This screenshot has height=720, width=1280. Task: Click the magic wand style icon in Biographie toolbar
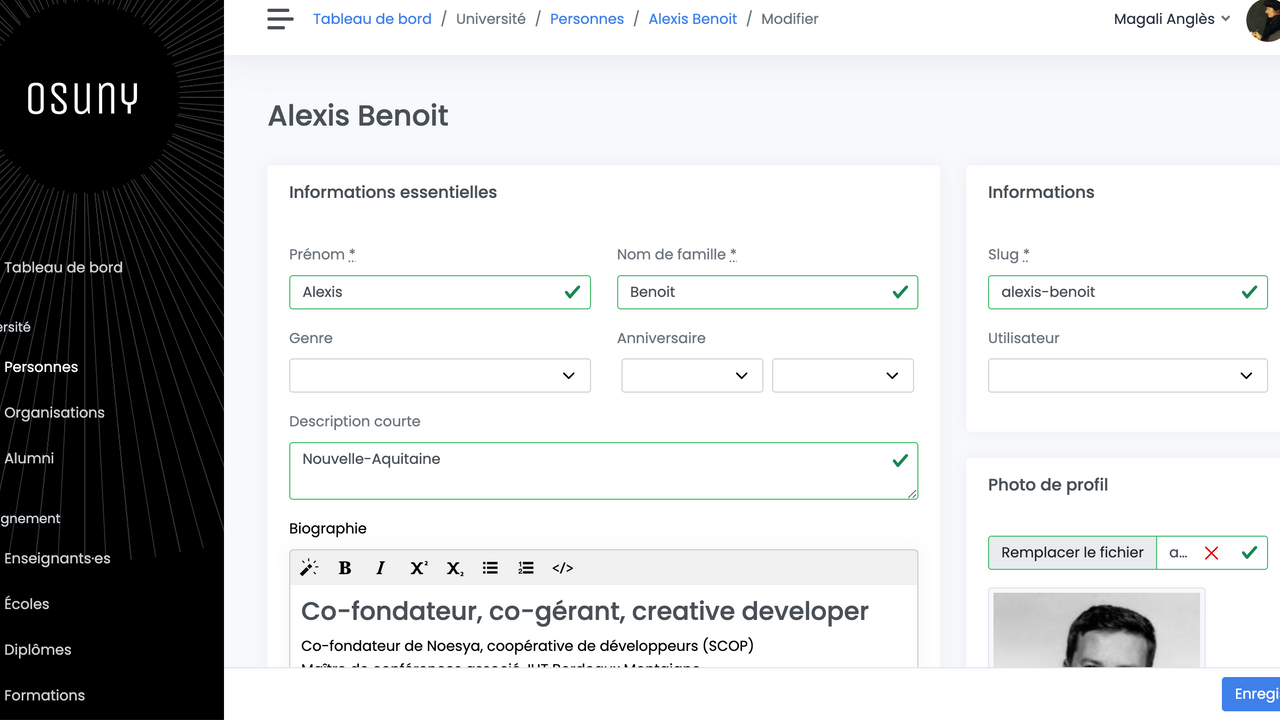coord(309,568)
